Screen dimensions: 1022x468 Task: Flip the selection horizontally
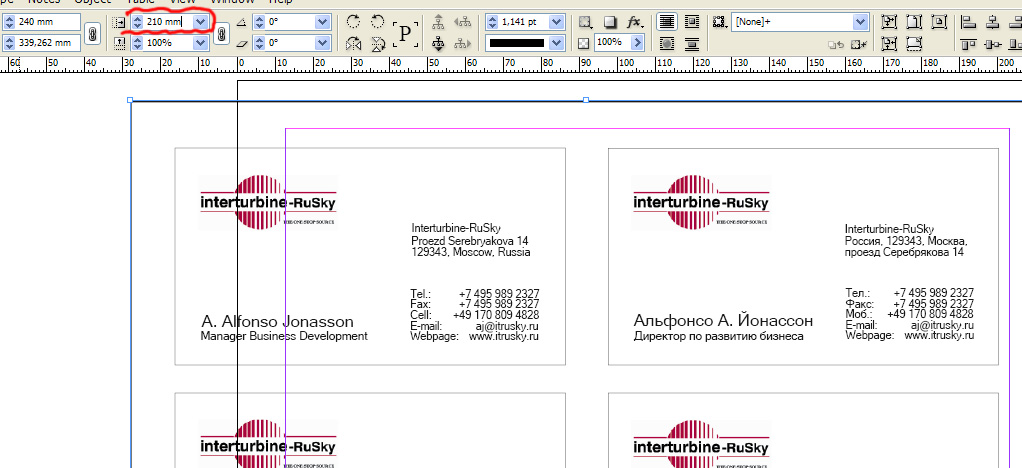point(353,44)
